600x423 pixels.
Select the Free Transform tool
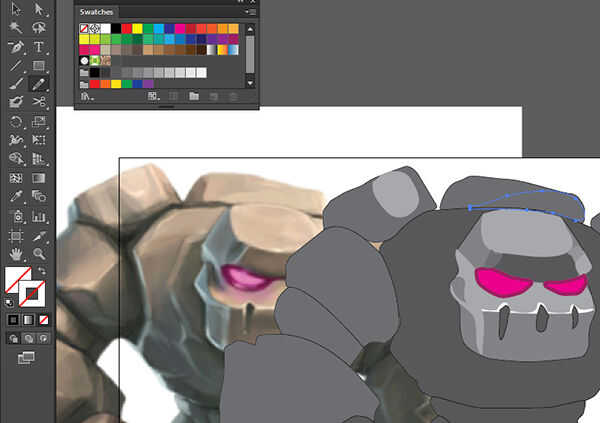39,140
